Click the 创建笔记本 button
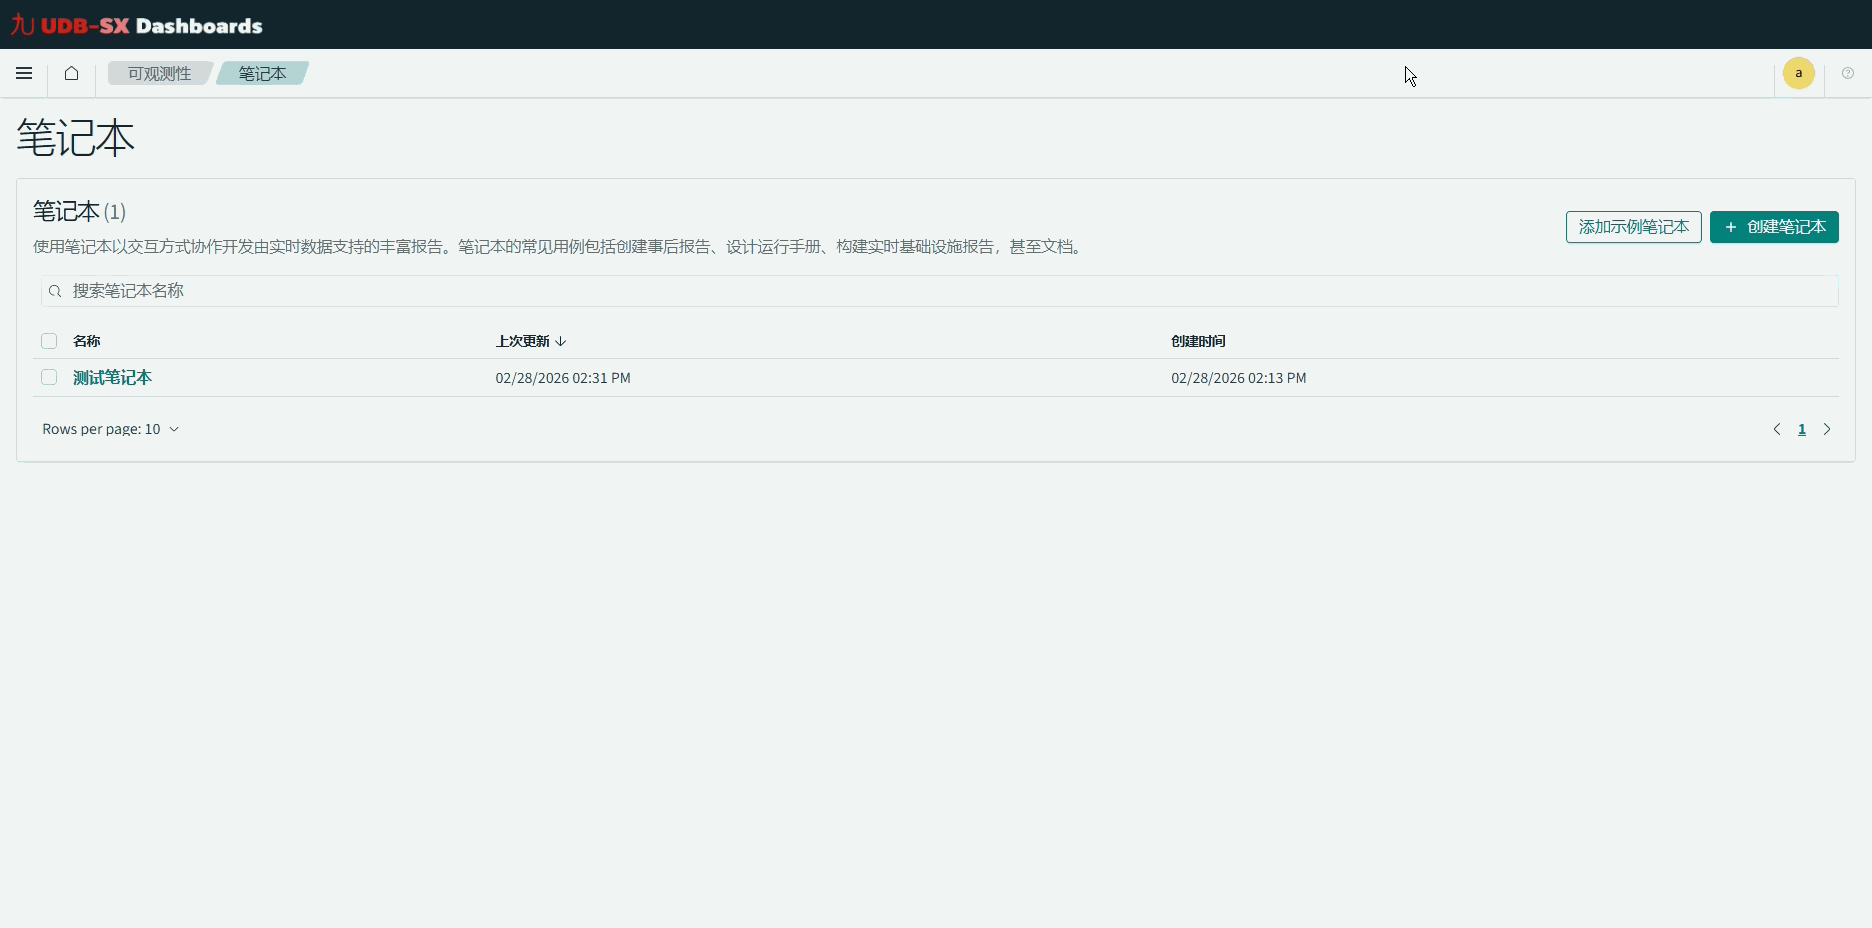The height and width of the screenshot is (928, 1872). [x=1773, y=227]
